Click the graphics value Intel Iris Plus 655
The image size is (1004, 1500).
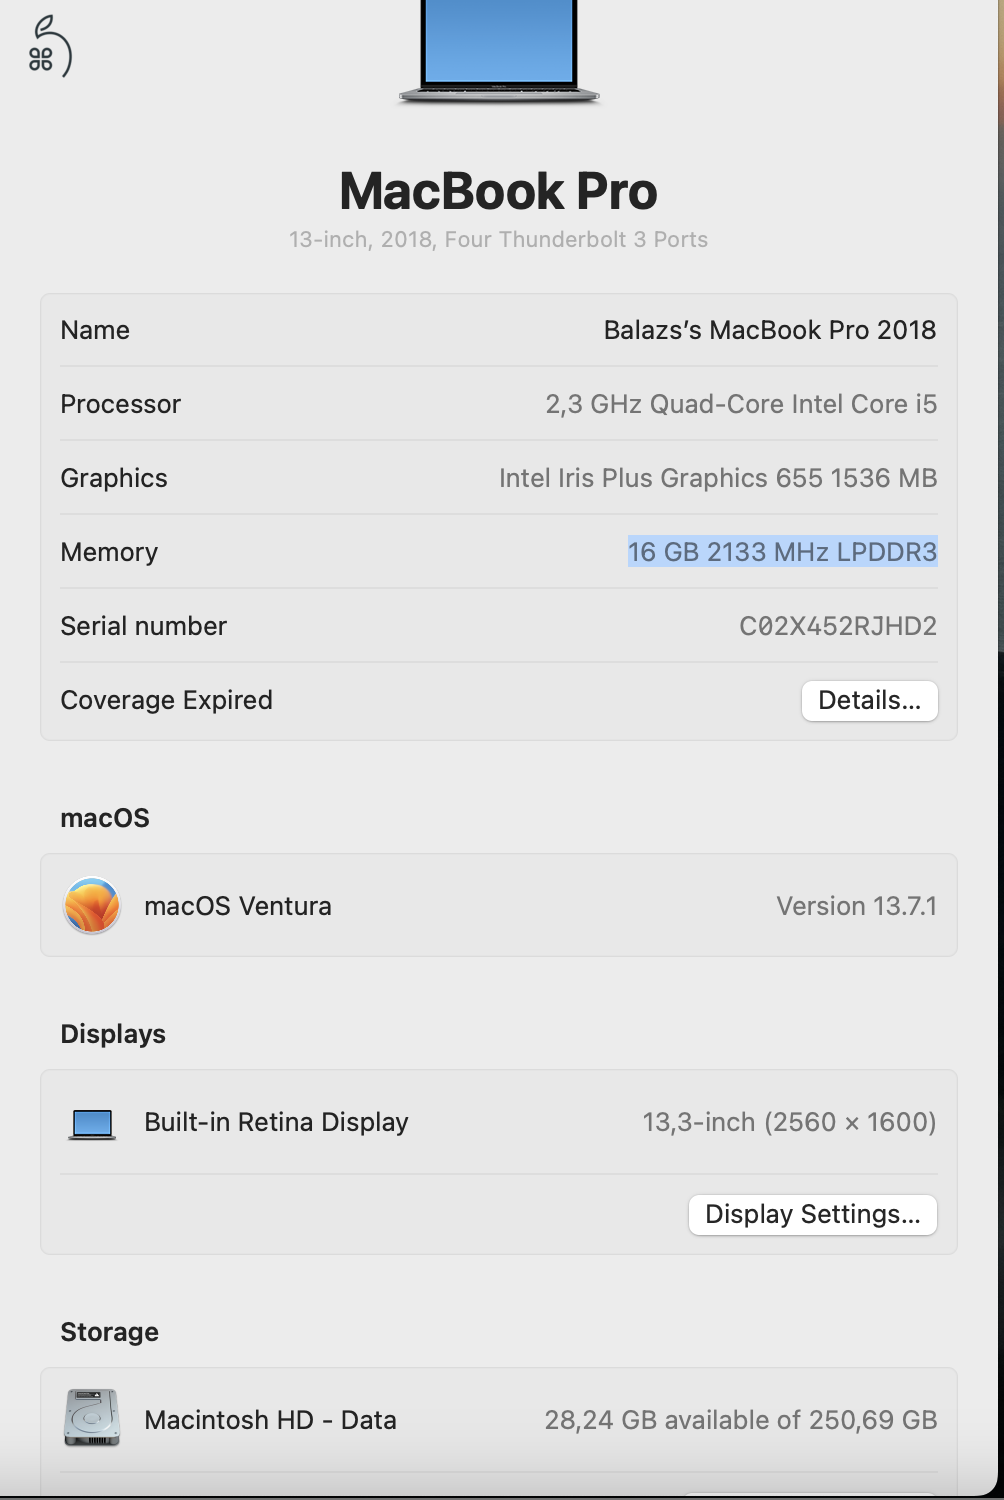(x=718, y=478)
